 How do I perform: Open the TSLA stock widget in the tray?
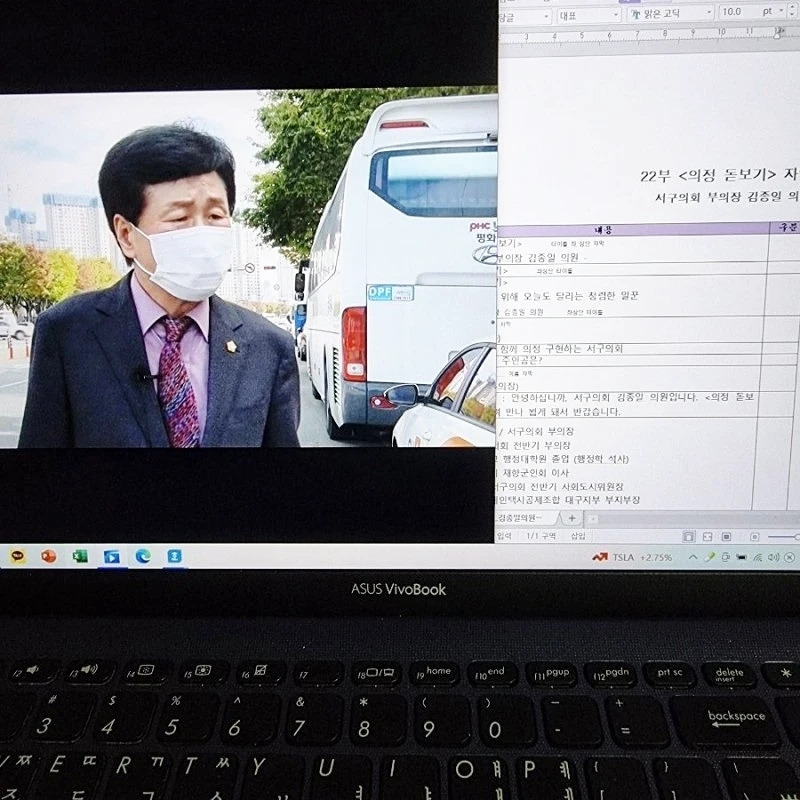pos(632,557)
